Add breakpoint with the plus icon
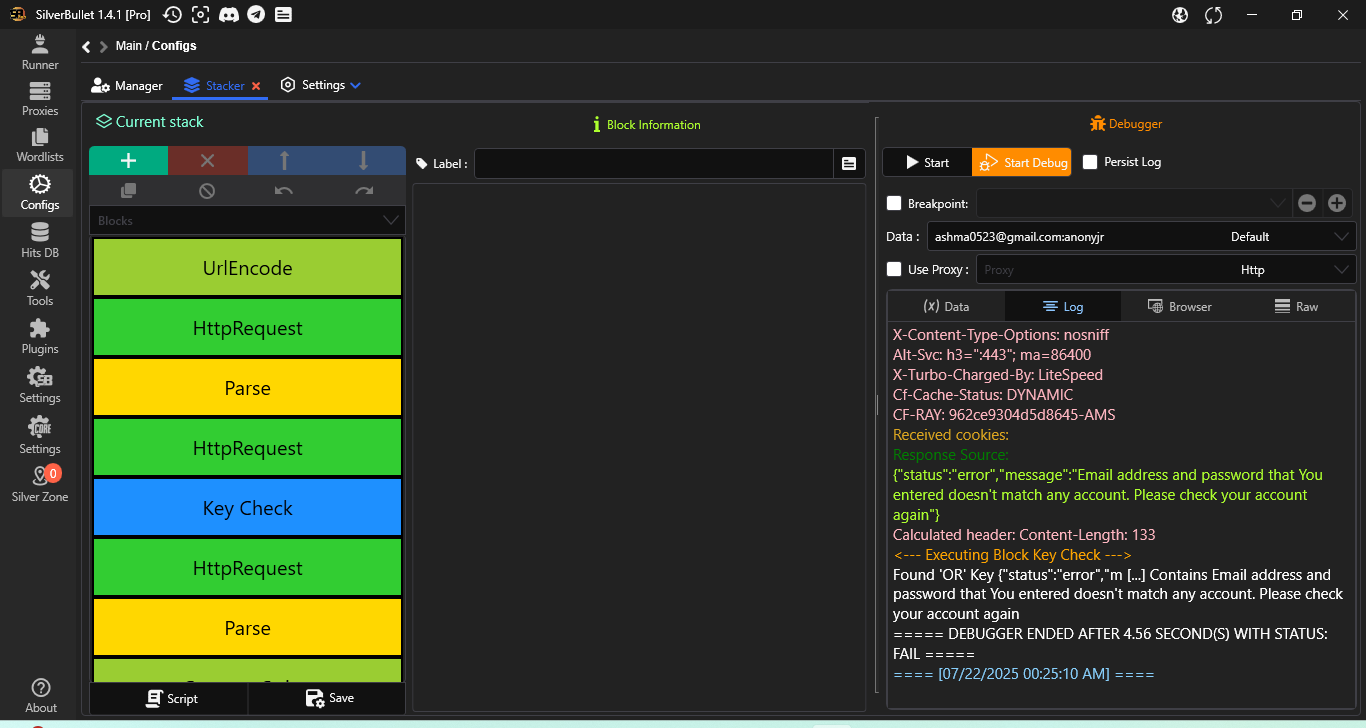This screenshot has width=1366, height=728. [x=1337, y=203]
